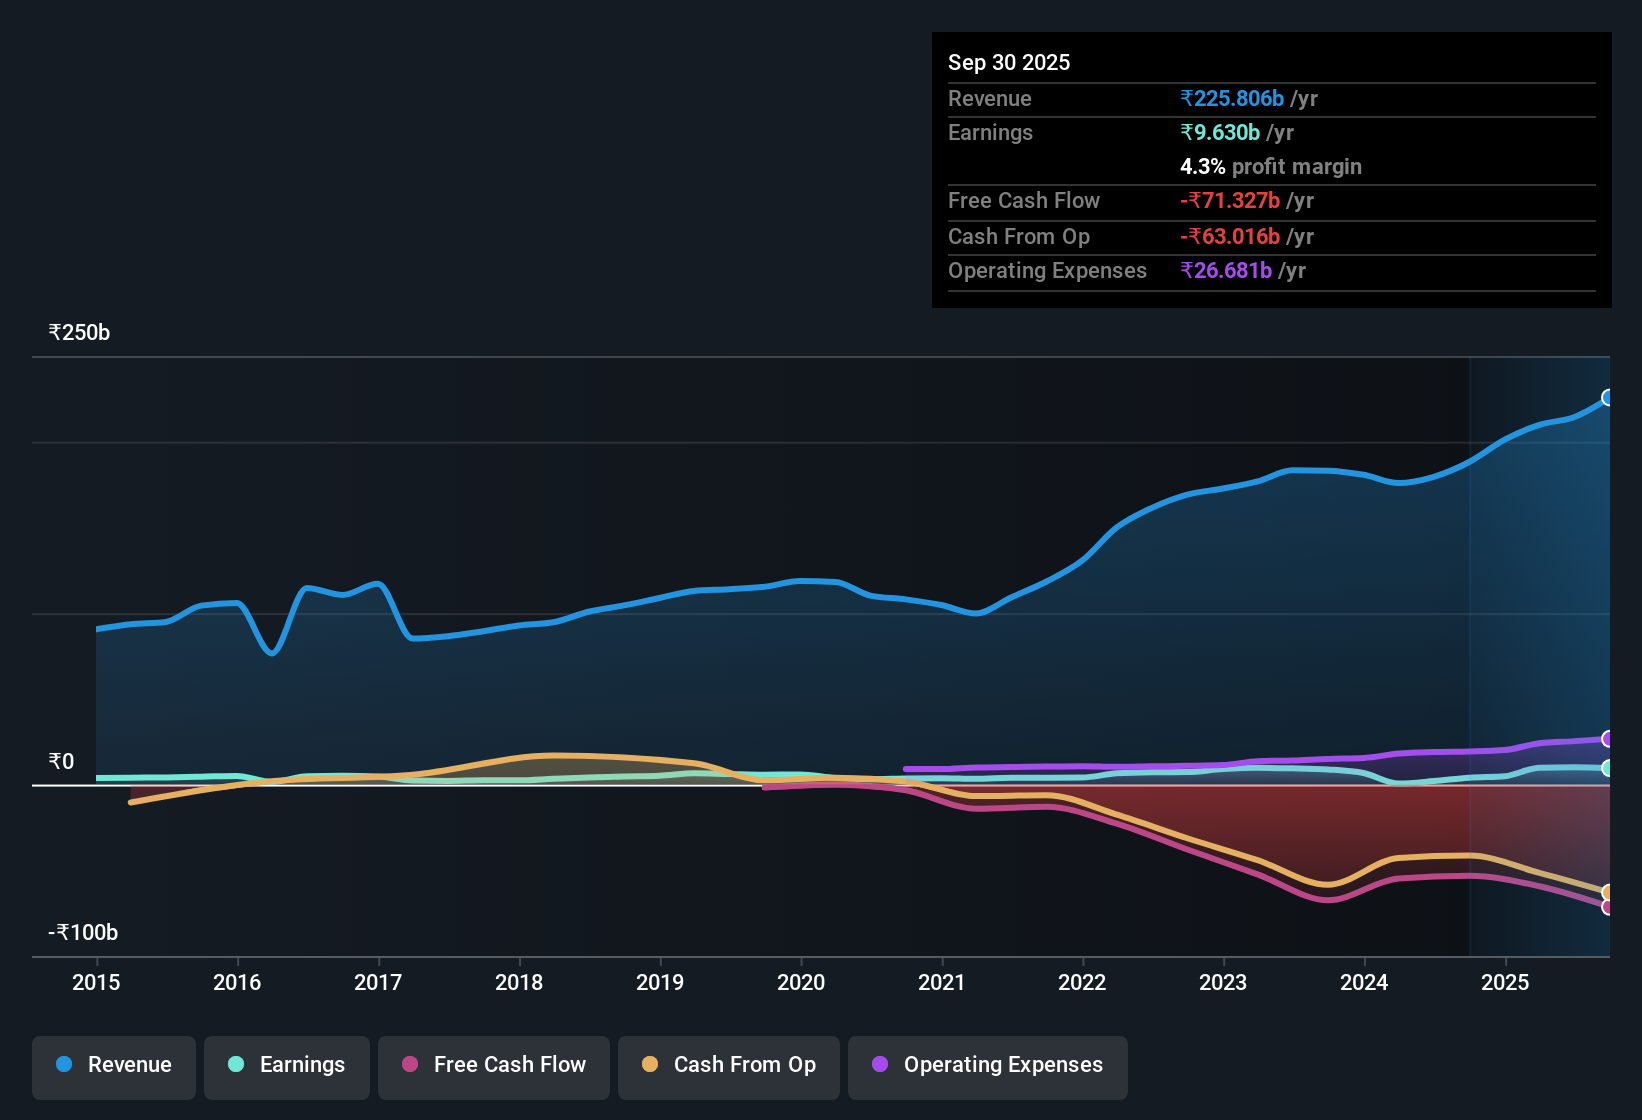Image resolution: width=1642 pixels, height=1120 pixels.
Task: Click the teal Earnings legend dot
Action: click(236, 1065)
